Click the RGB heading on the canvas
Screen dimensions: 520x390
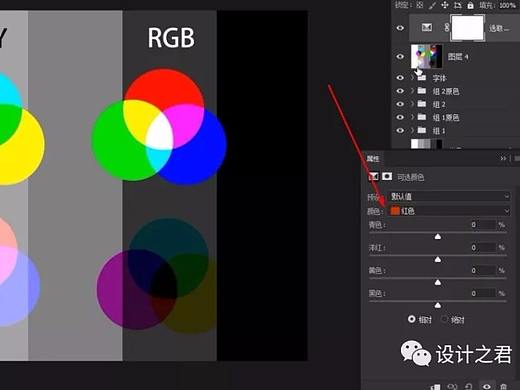[171, 38]
